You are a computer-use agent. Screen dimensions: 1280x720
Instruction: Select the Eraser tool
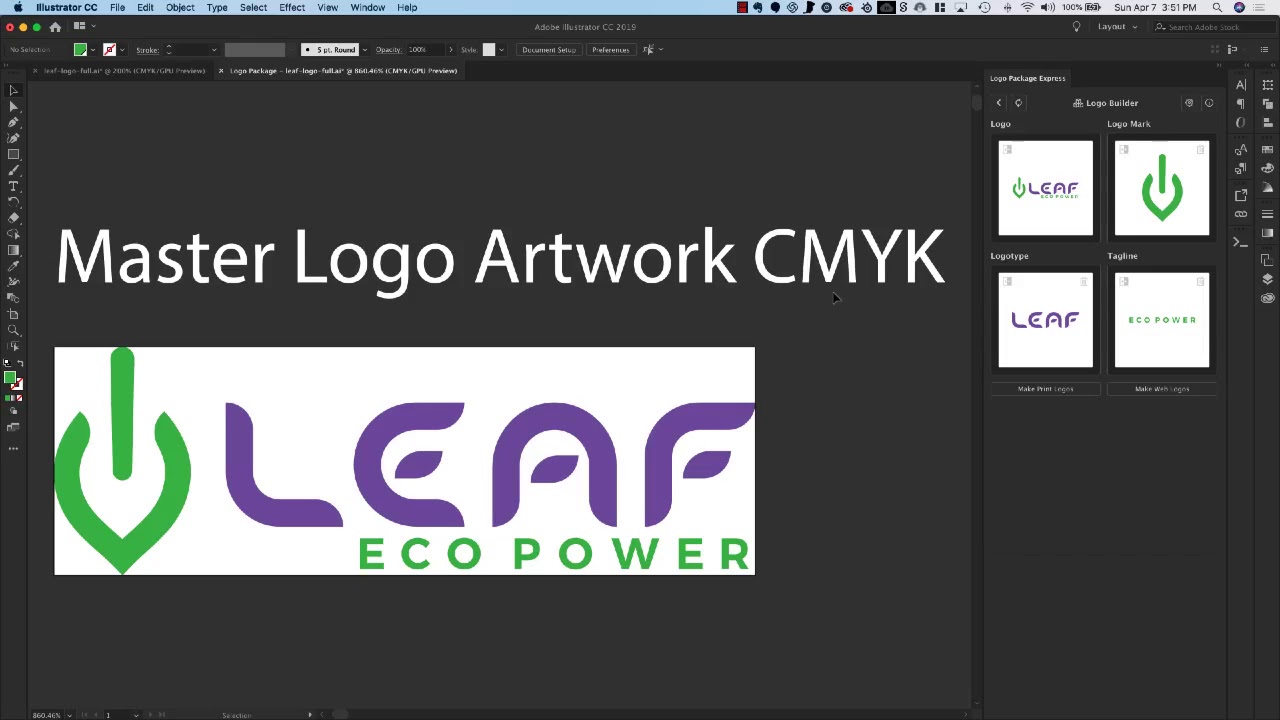[13, 218]
